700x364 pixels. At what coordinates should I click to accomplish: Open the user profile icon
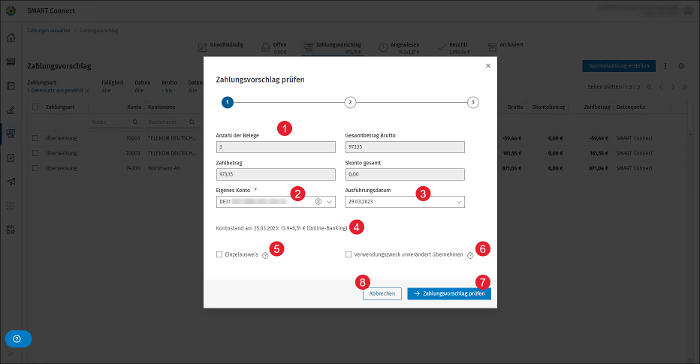point(688,11)
